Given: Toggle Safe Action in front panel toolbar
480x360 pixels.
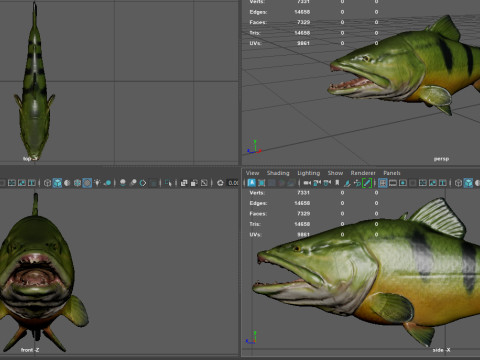Looking at the screenshot, I should (x=22, y=183).
